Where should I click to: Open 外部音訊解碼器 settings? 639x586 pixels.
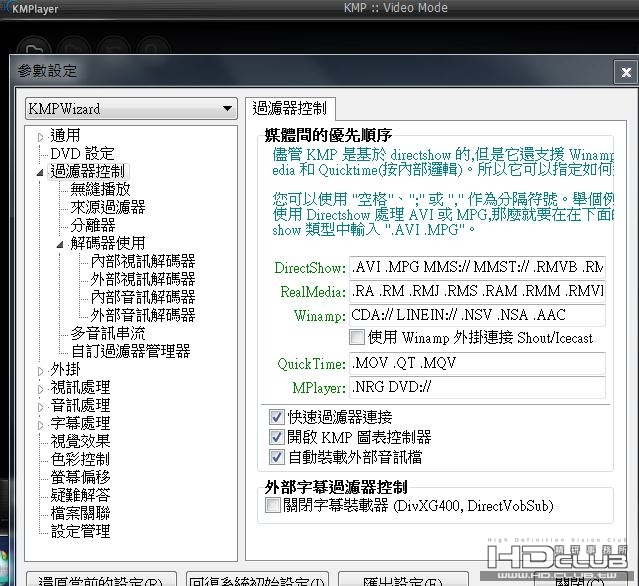point(143,315)
